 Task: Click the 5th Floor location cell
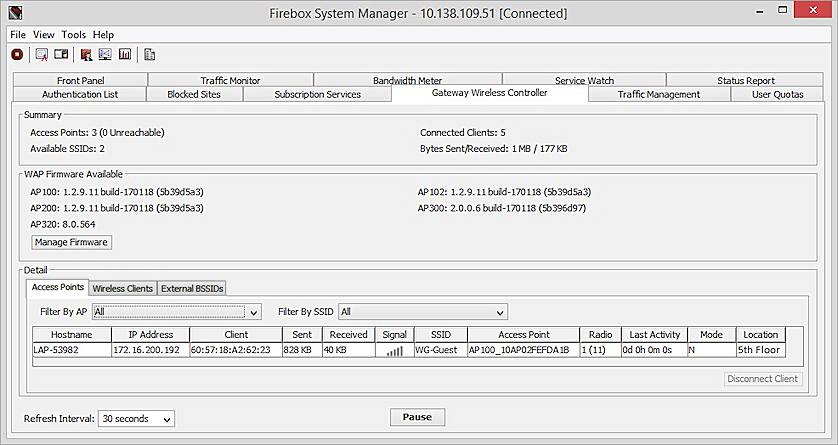[761, 350]
